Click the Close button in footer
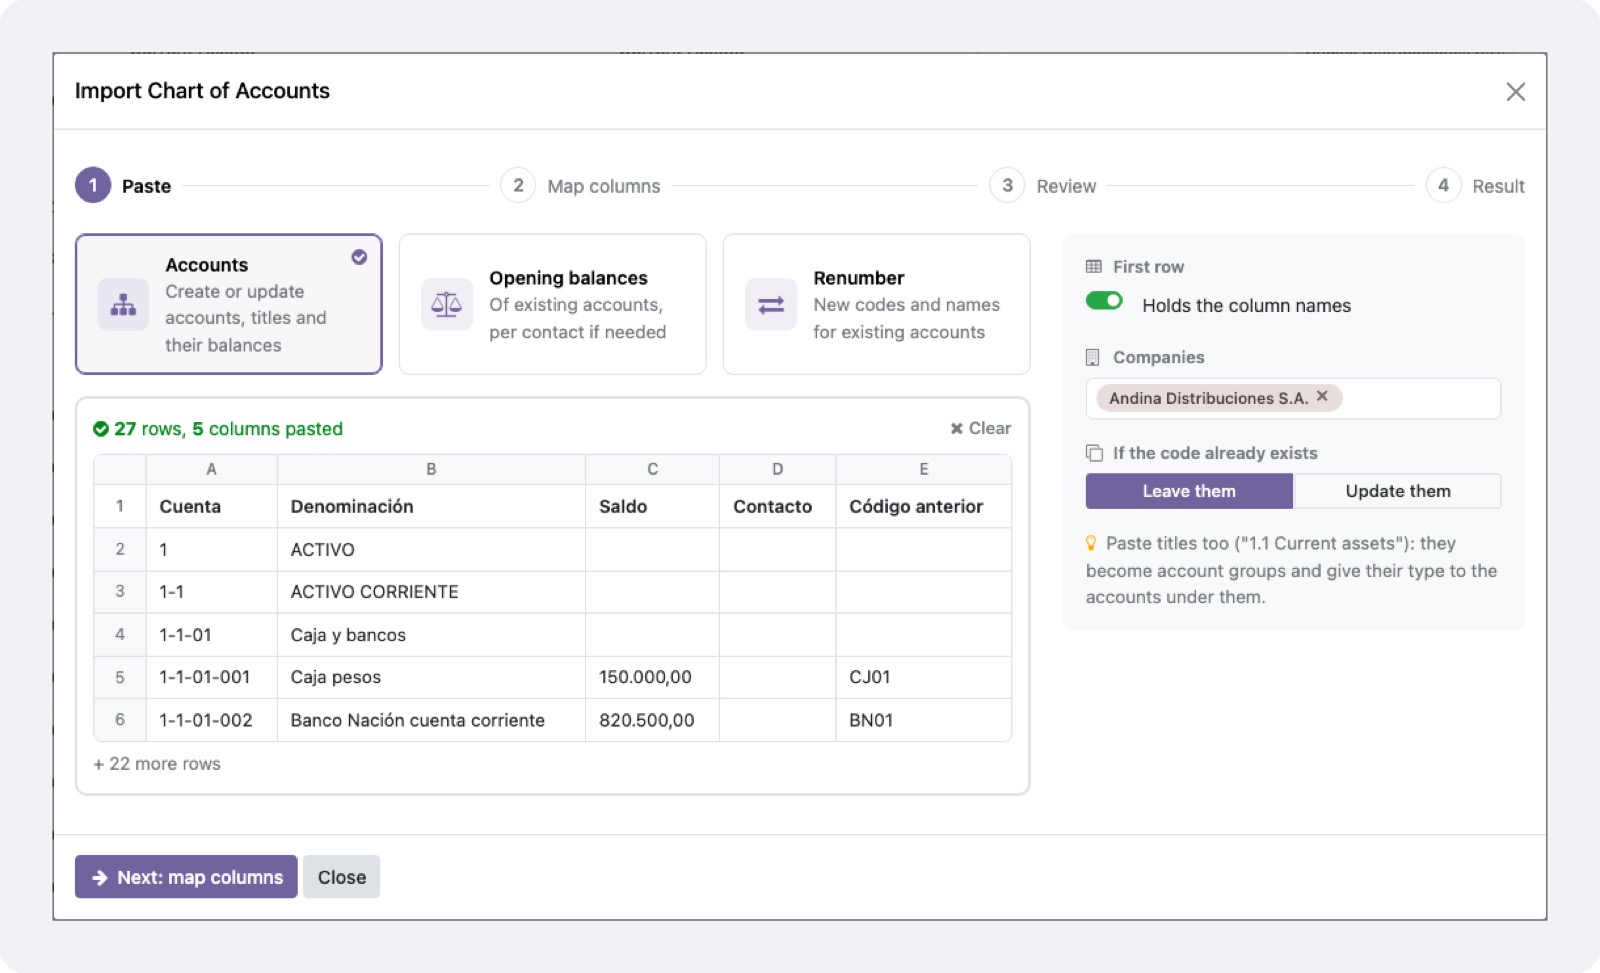Screen dimensions: 1600x973 click(342, 877)
